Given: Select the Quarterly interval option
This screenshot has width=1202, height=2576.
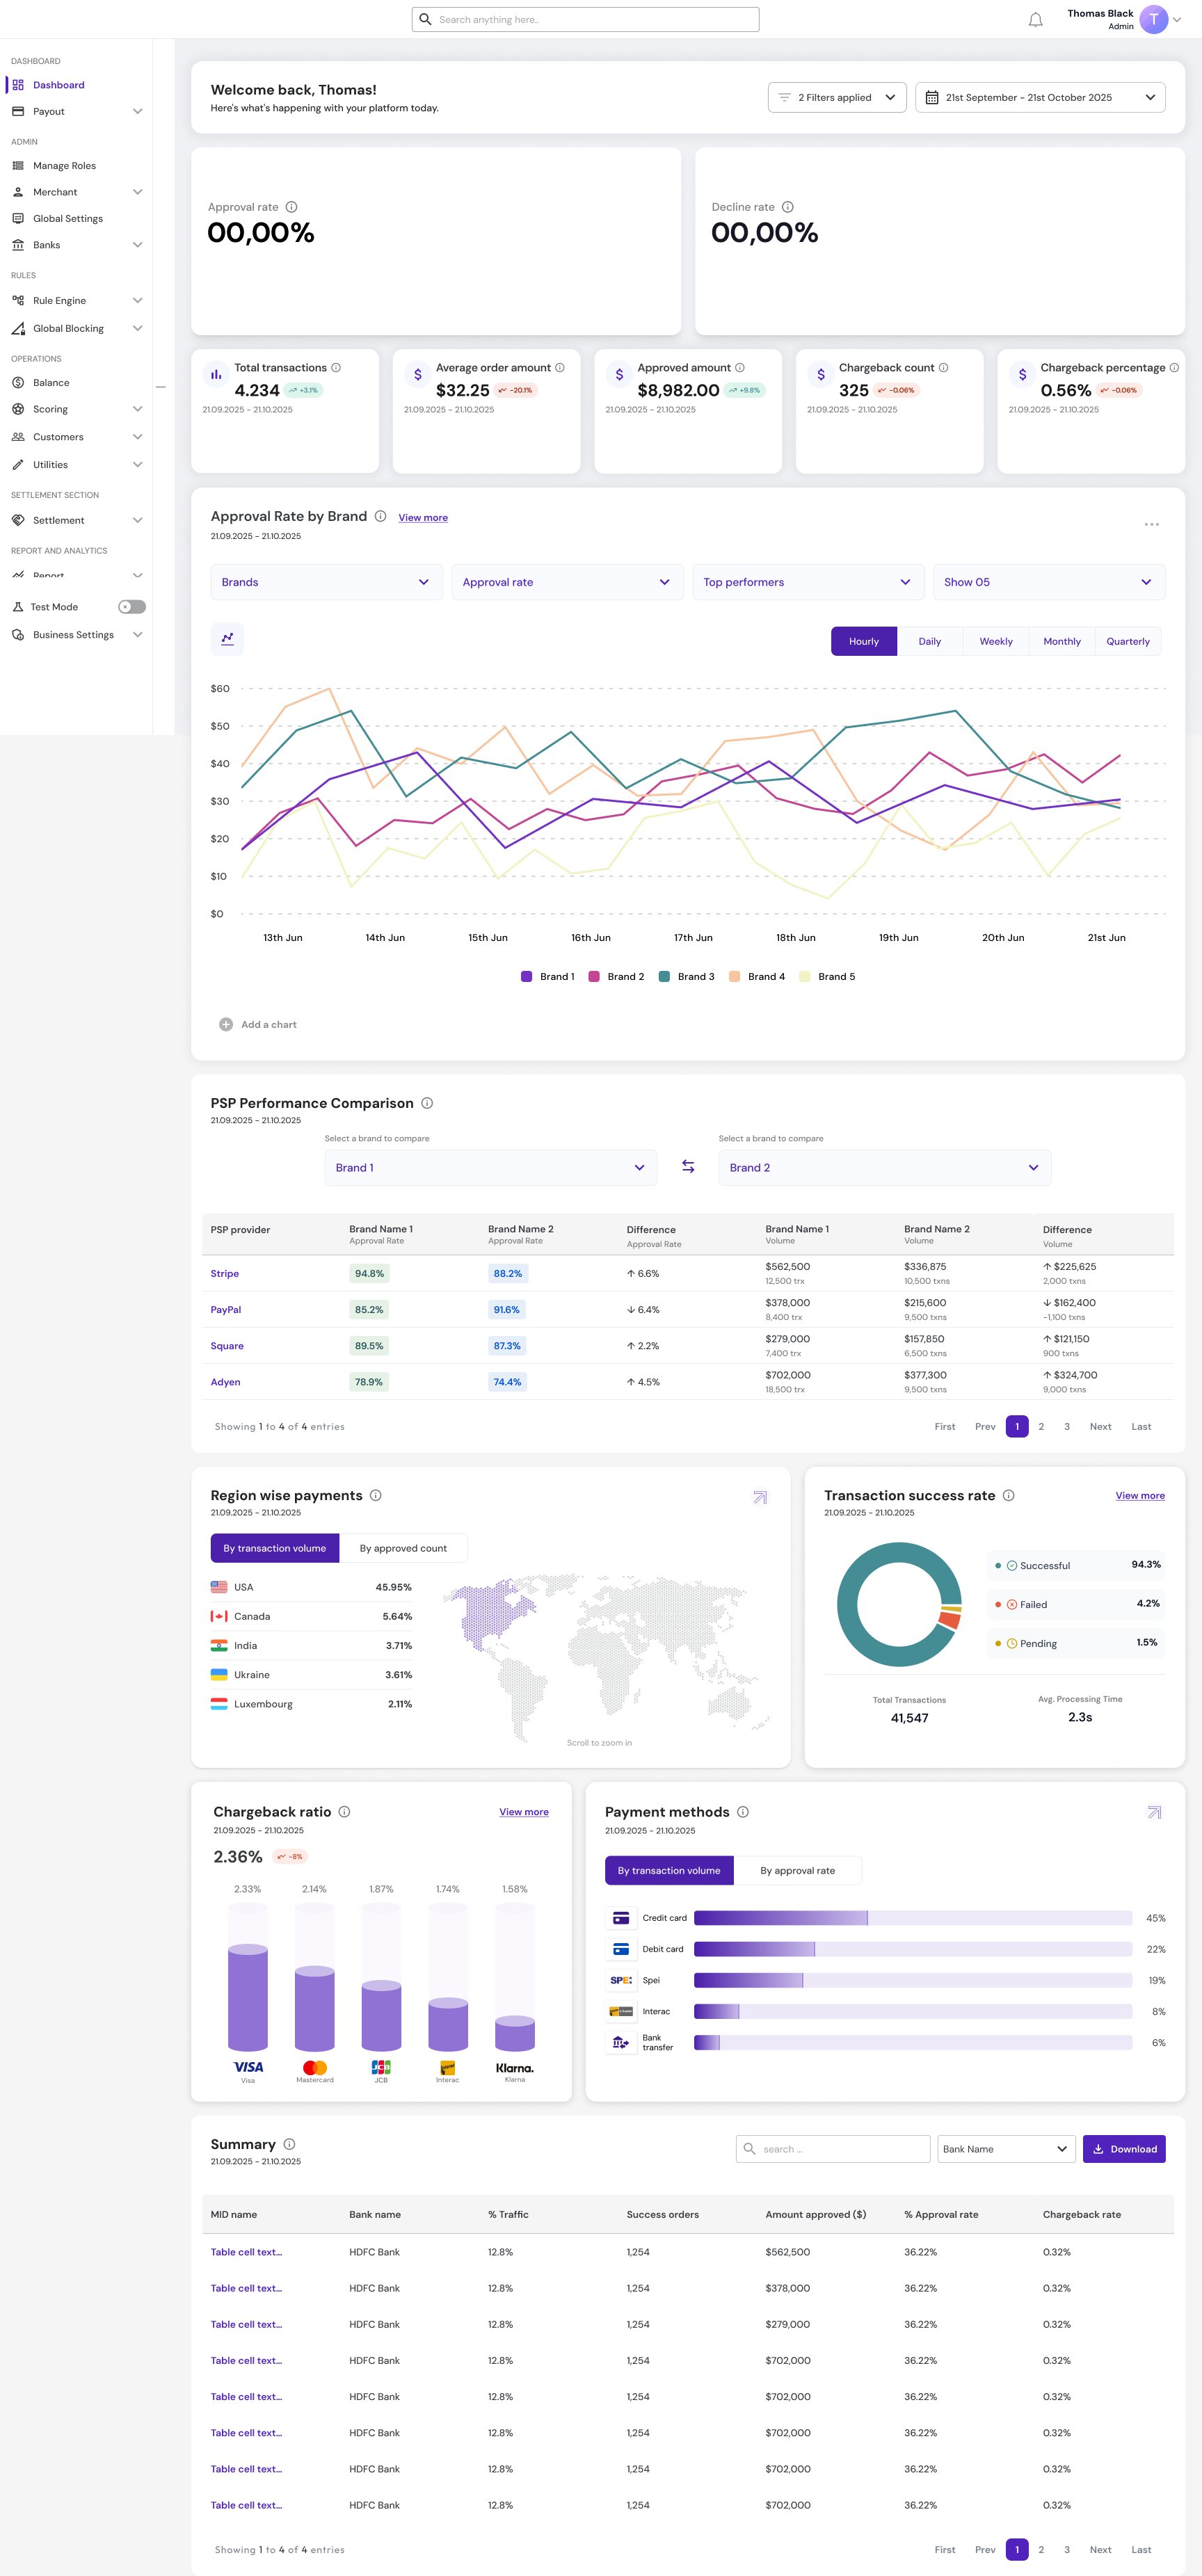Looking at the screenshot, I should [1128, 641].
